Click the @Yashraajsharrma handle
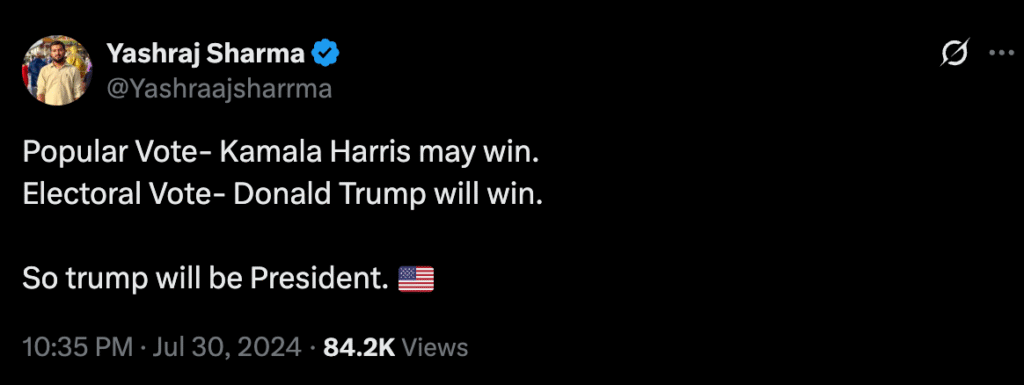Viewport: 1024px width, 385px height. (219, 88)
